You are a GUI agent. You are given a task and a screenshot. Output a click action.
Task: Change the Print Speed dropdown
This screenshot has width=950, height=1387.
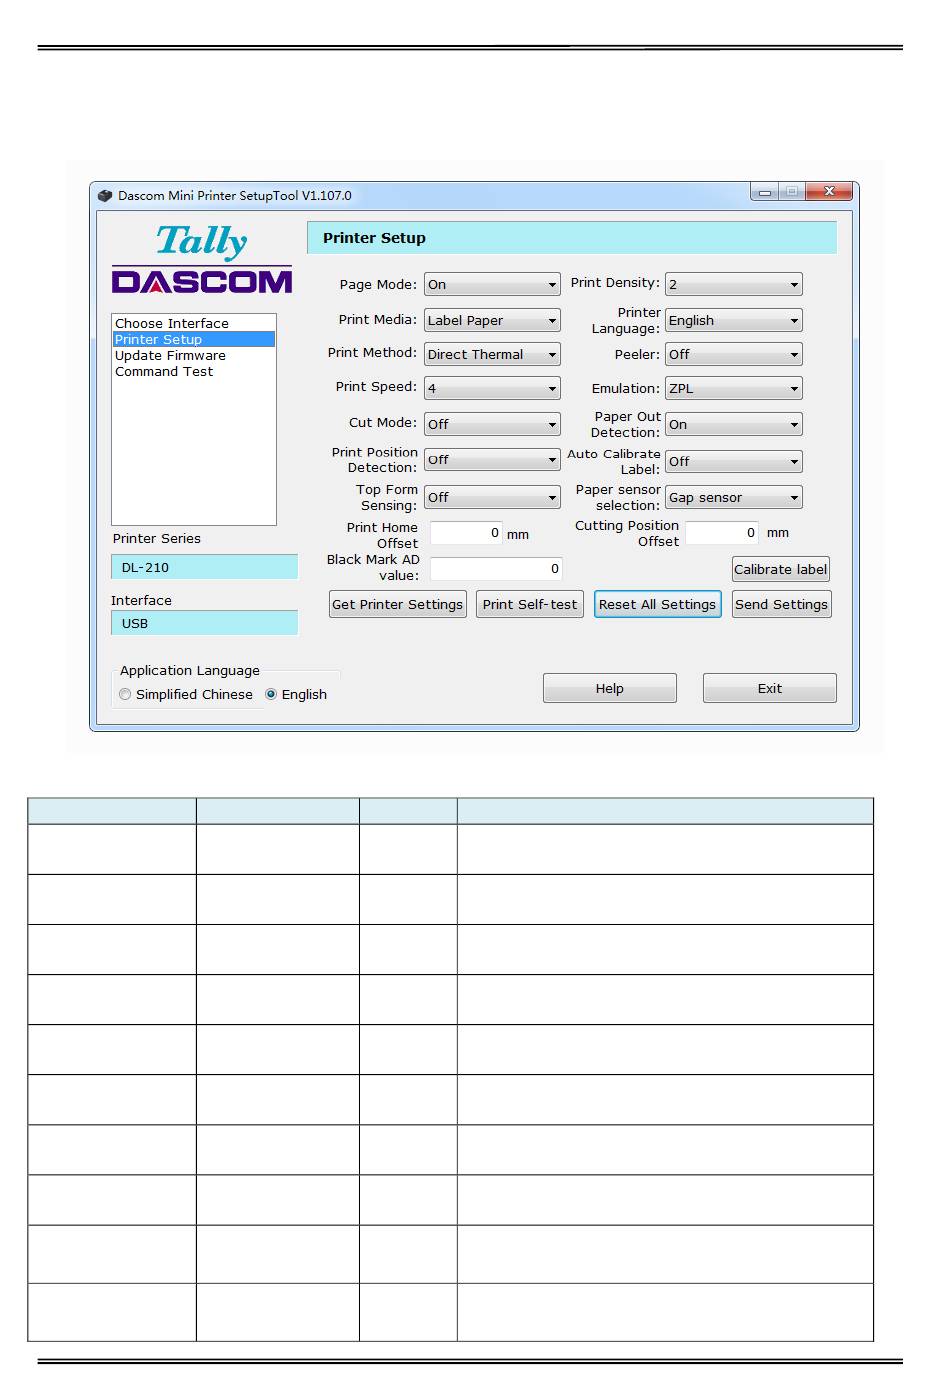(491, 389)
